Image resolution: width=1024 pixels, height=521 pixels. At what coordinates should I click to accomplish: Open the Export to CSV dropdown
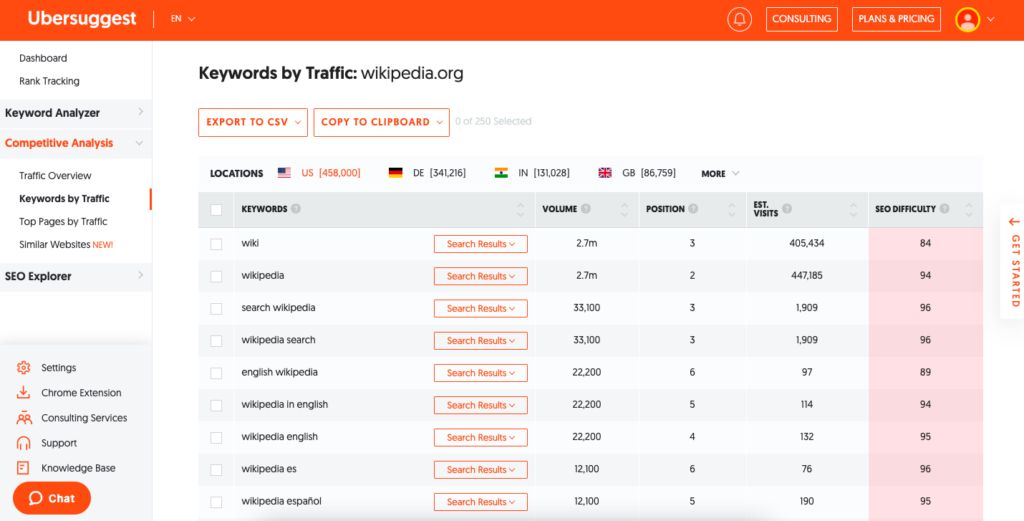point(253,122)
